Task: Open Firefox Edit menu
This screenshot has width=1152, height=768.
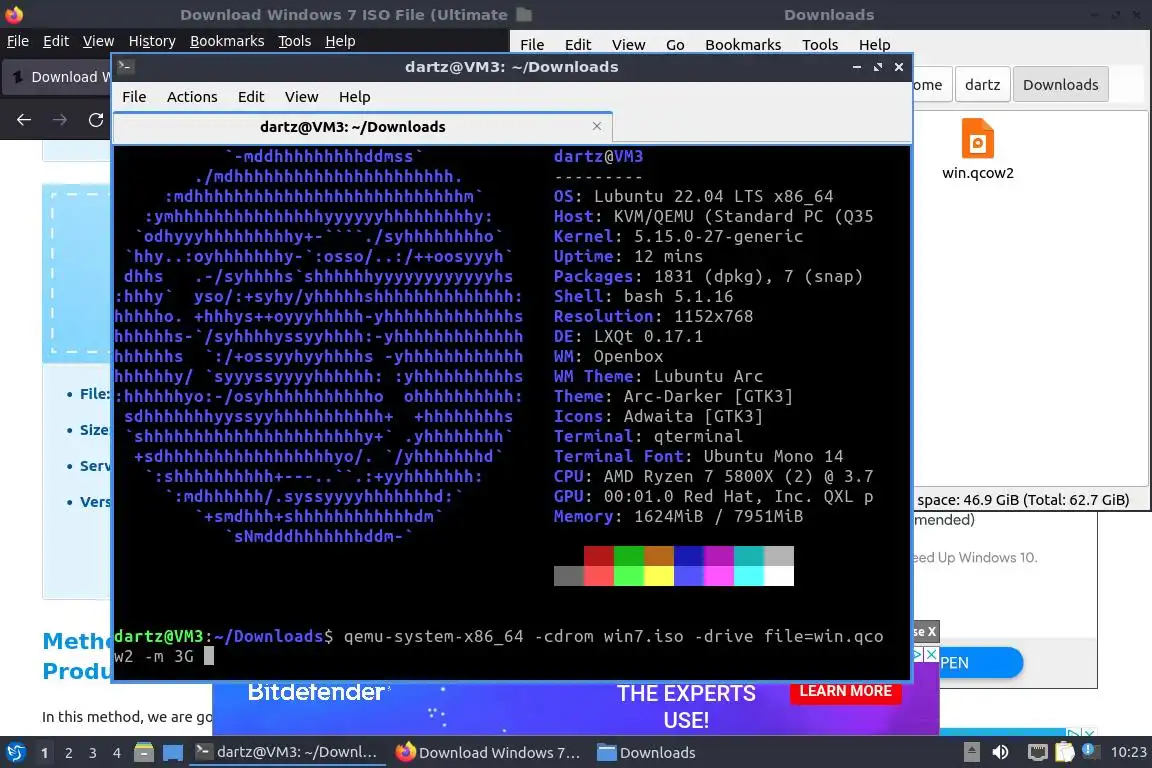Action: 56,41
